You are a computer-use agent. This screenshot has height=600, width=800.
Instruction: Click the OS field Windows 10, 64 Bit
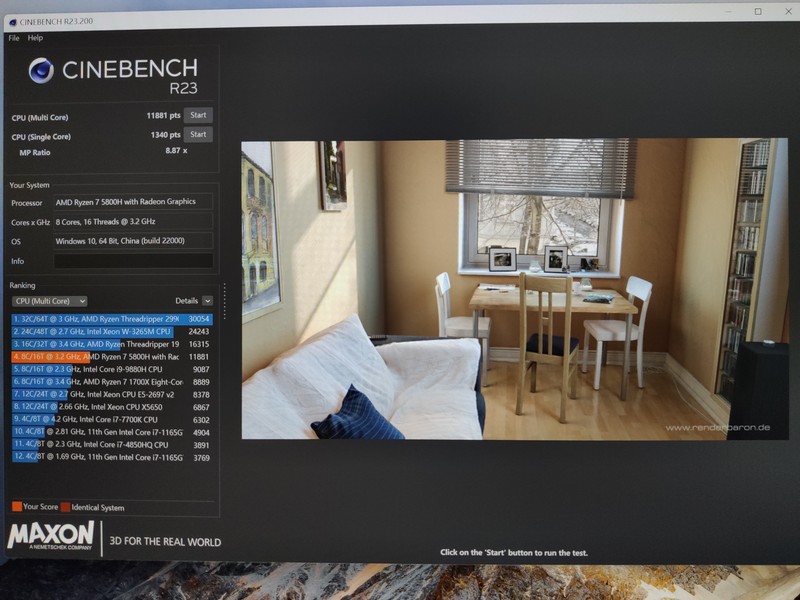tap(133, 241)
